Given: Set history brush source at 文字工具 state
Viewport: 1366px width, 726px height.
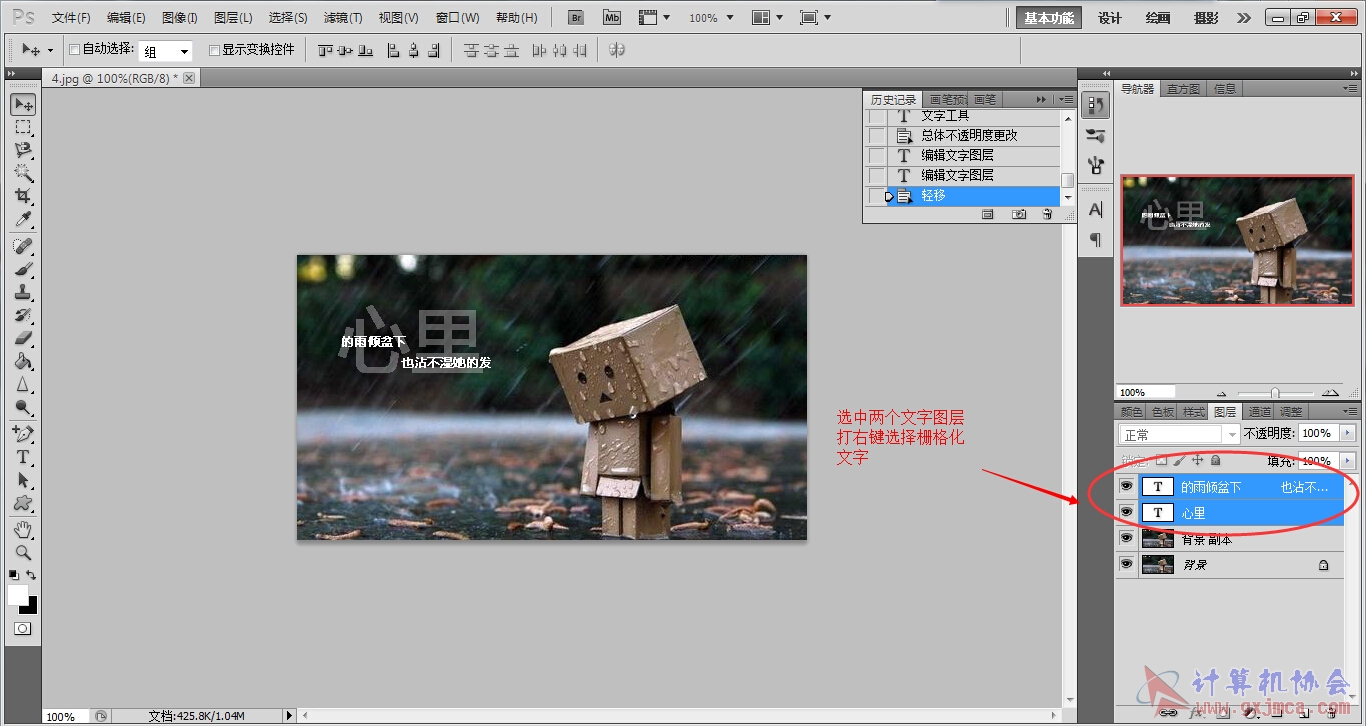Looking at the screenshot, I should point(877,116).
